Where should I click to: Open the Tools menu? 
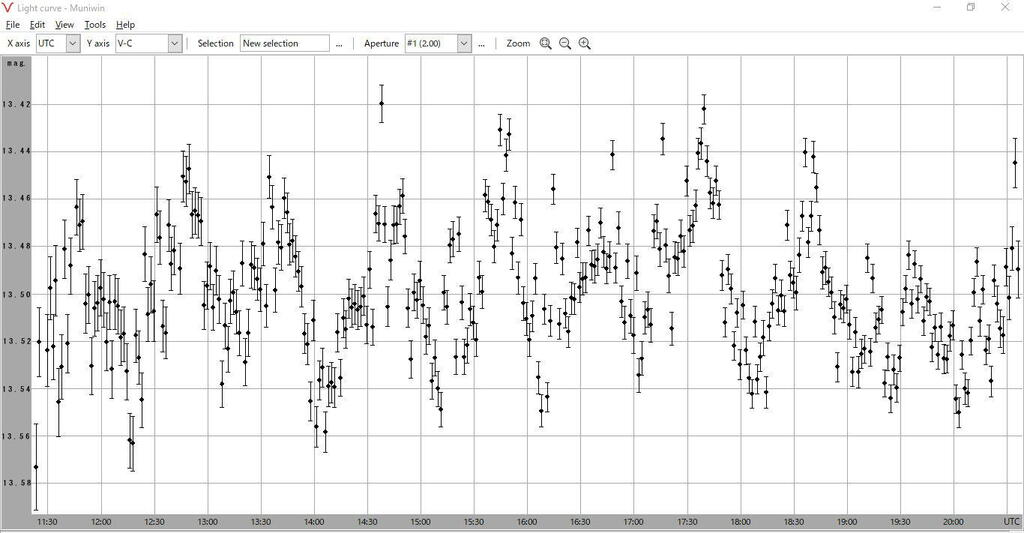[x=95, y=25]
